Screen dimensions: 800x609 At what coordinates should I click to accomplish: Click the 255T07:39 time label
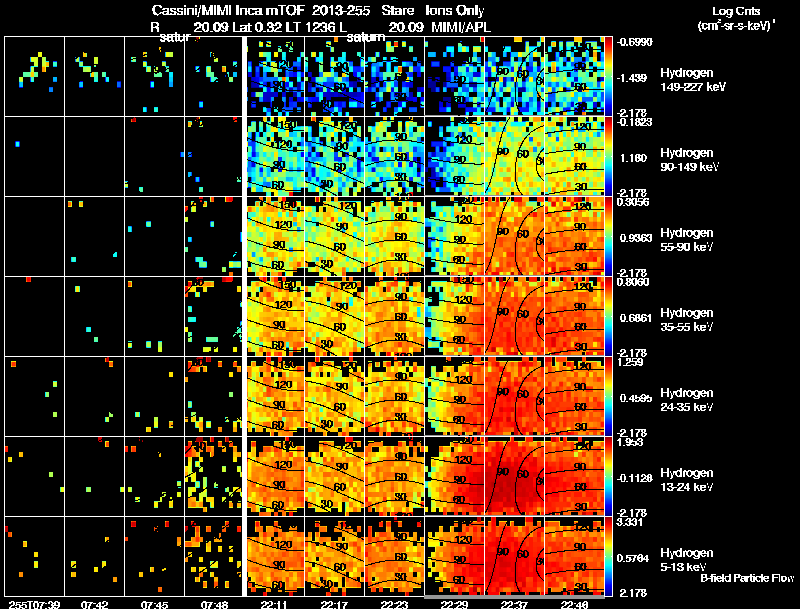tap(34, 604)
